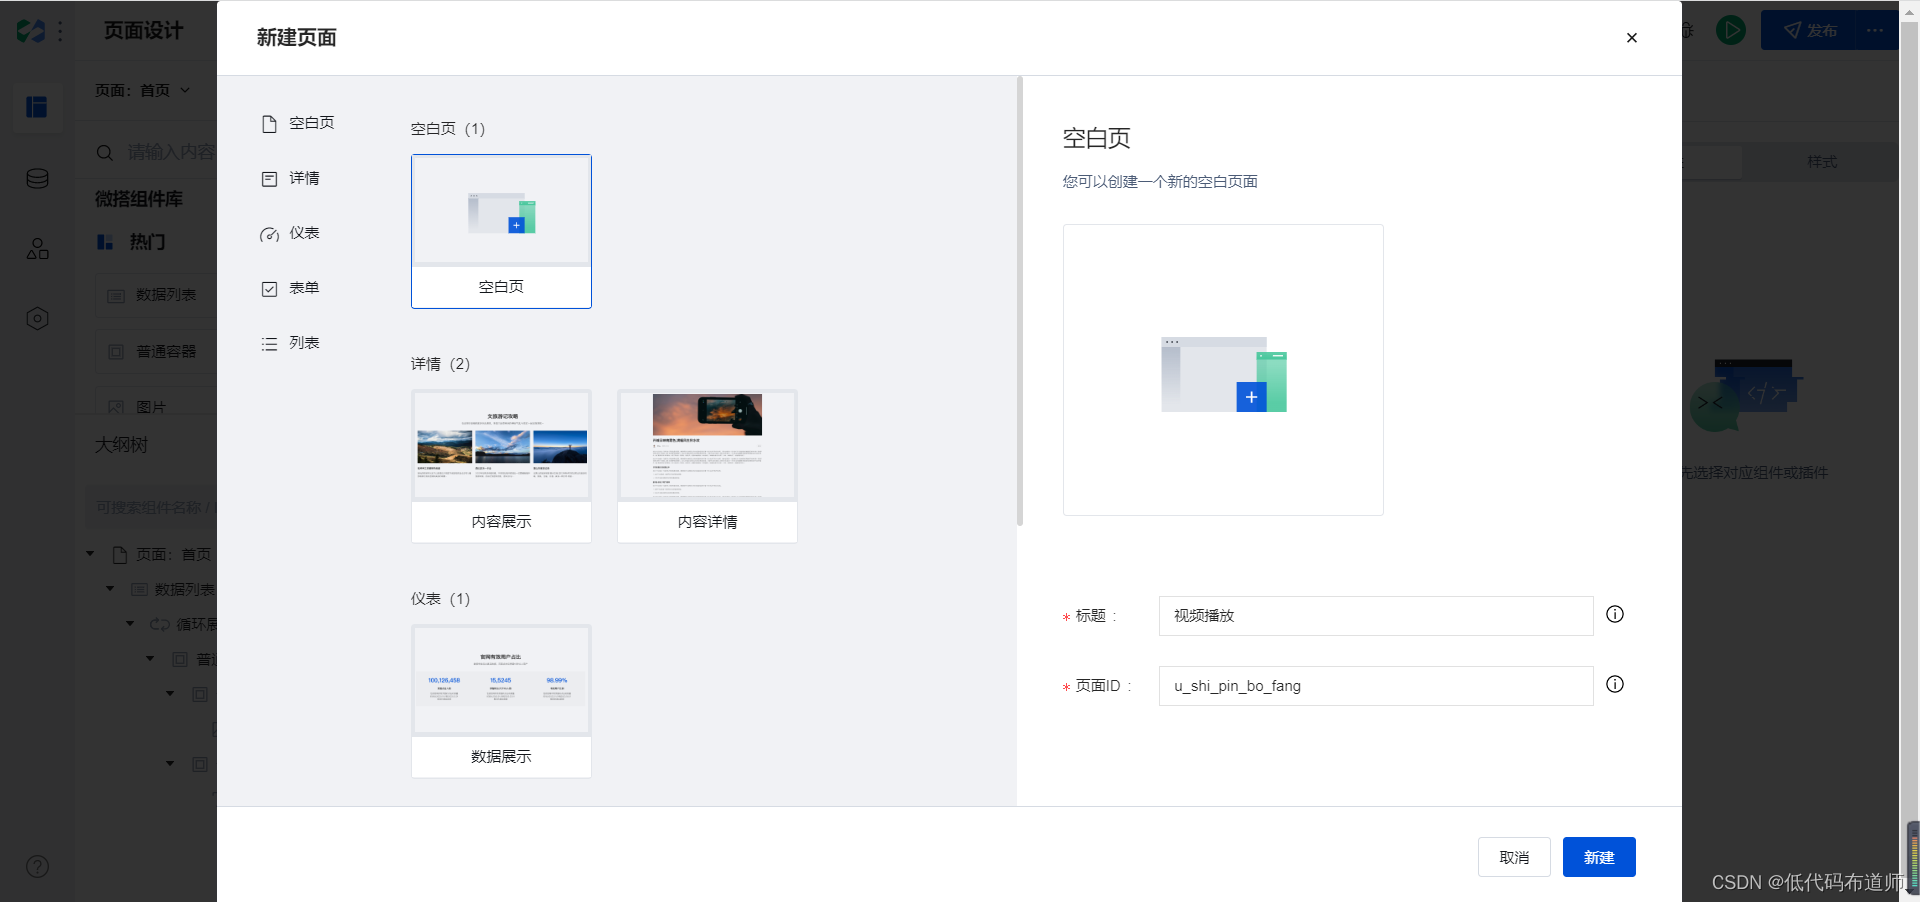Click the 仪表 gauge icon

269,234
